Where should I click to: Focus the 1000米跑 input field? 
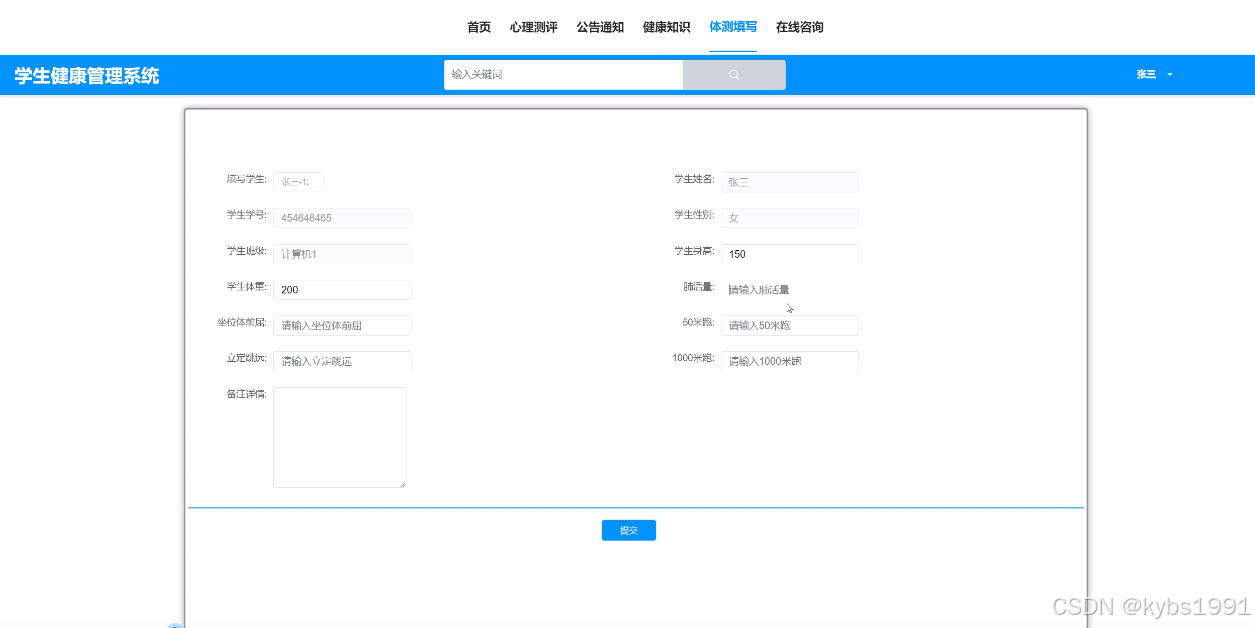coord(789,361)
